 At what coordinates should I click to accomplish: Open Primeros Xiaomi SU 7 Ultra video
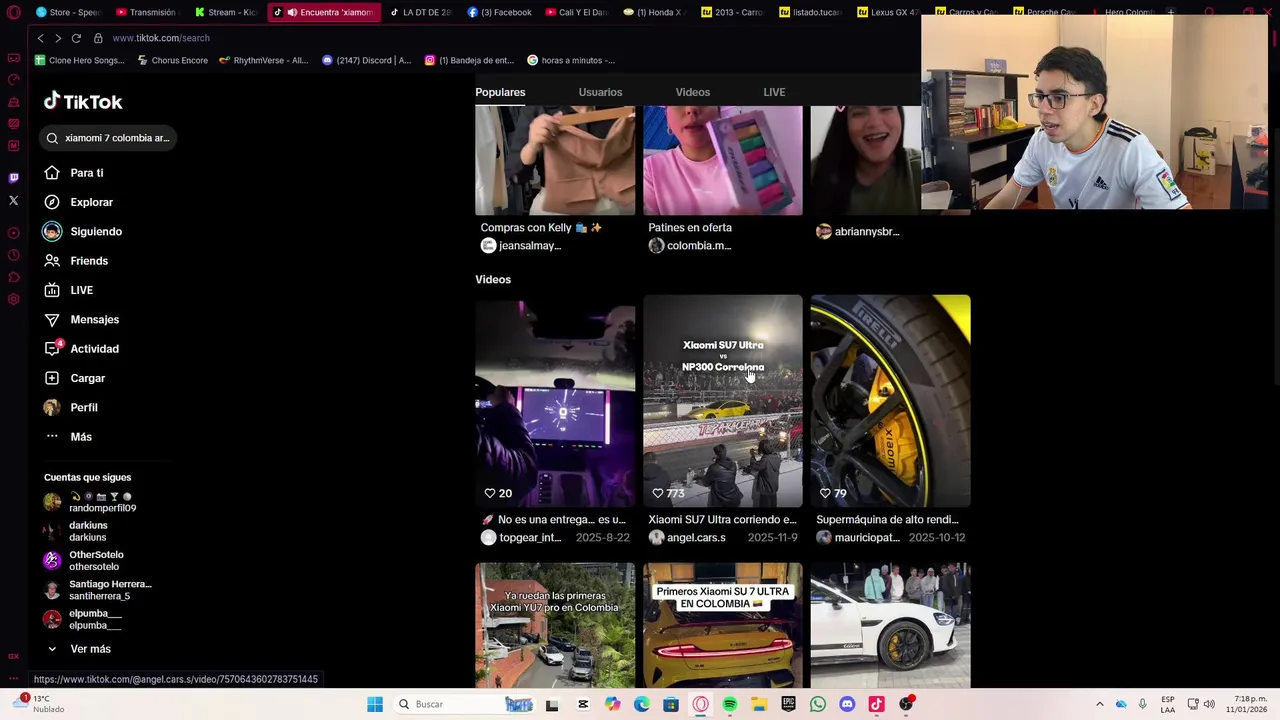coord(723,625)
